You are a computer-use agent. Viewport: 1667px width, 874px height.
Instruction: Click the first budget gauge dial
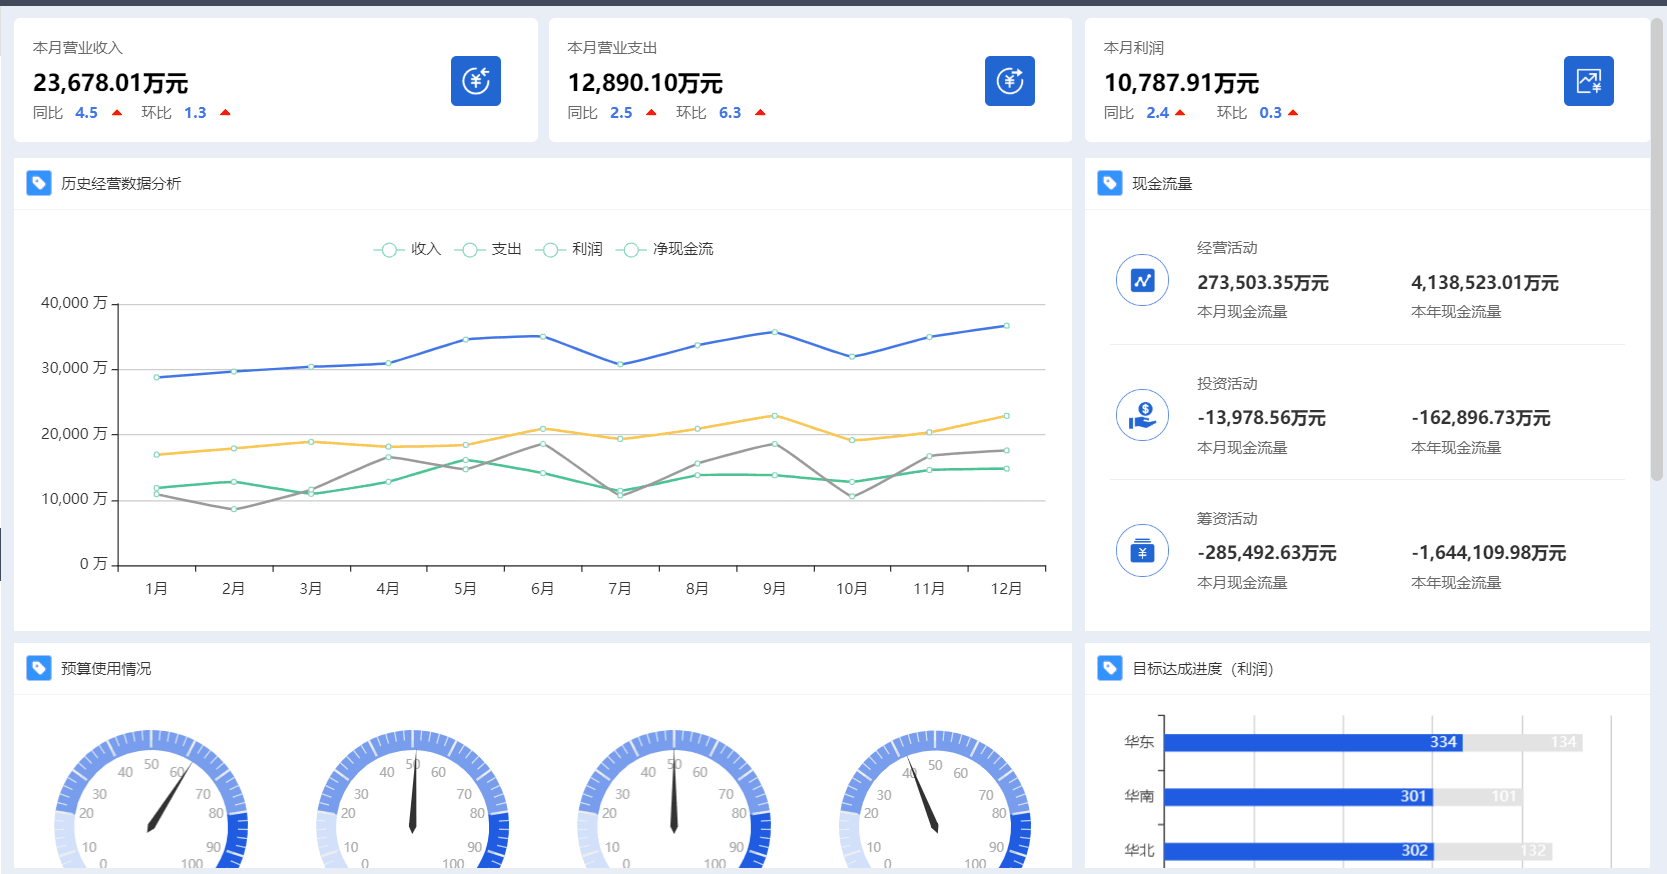pyautogui.click(x=151, y=800)
